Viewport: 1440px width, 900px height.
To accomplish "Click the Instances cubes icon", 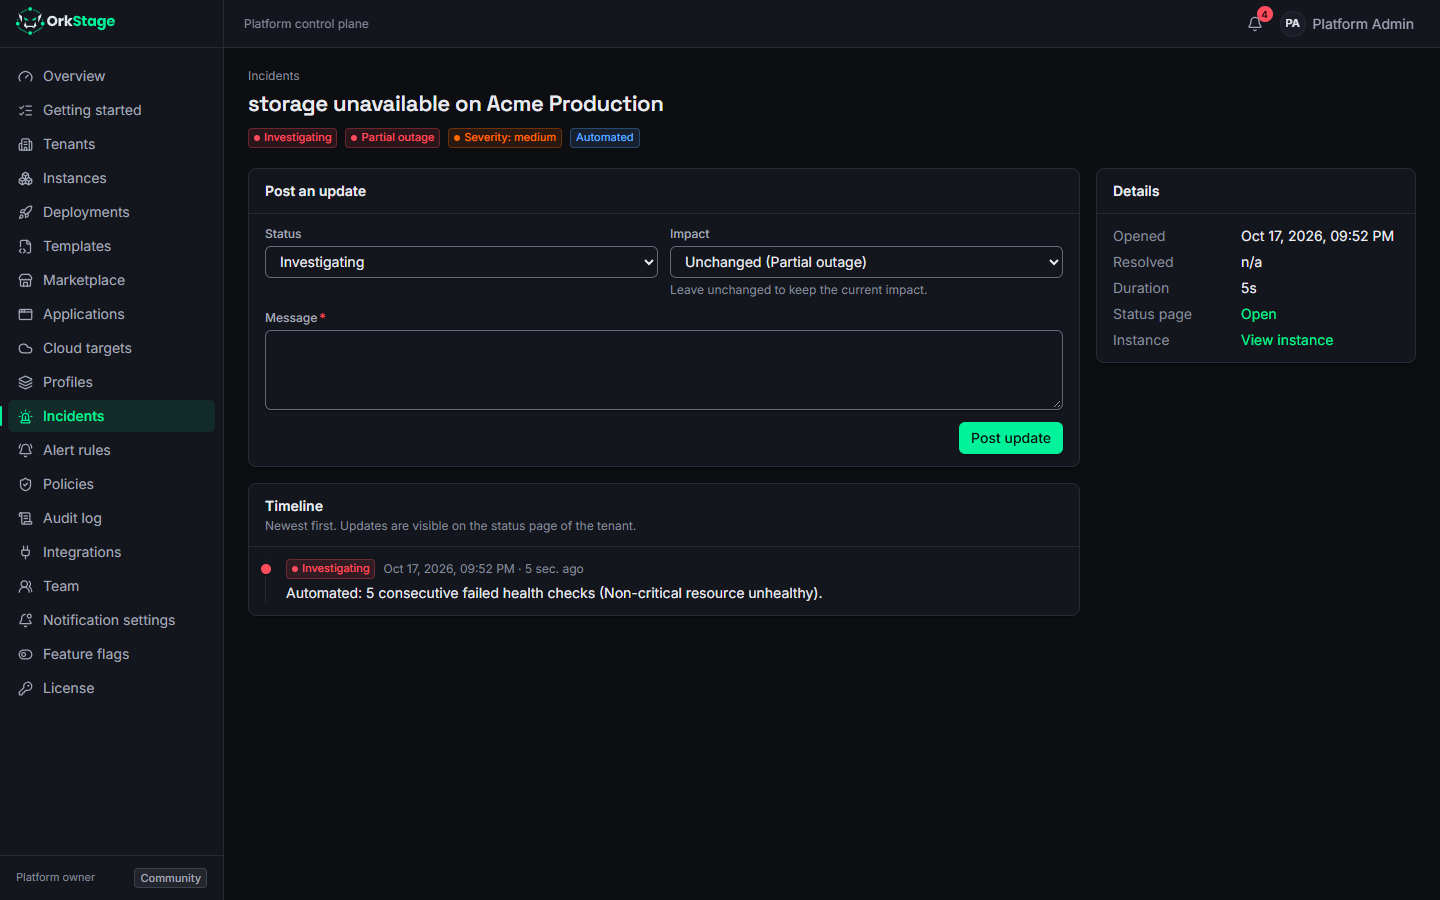I will click(26, 178).
